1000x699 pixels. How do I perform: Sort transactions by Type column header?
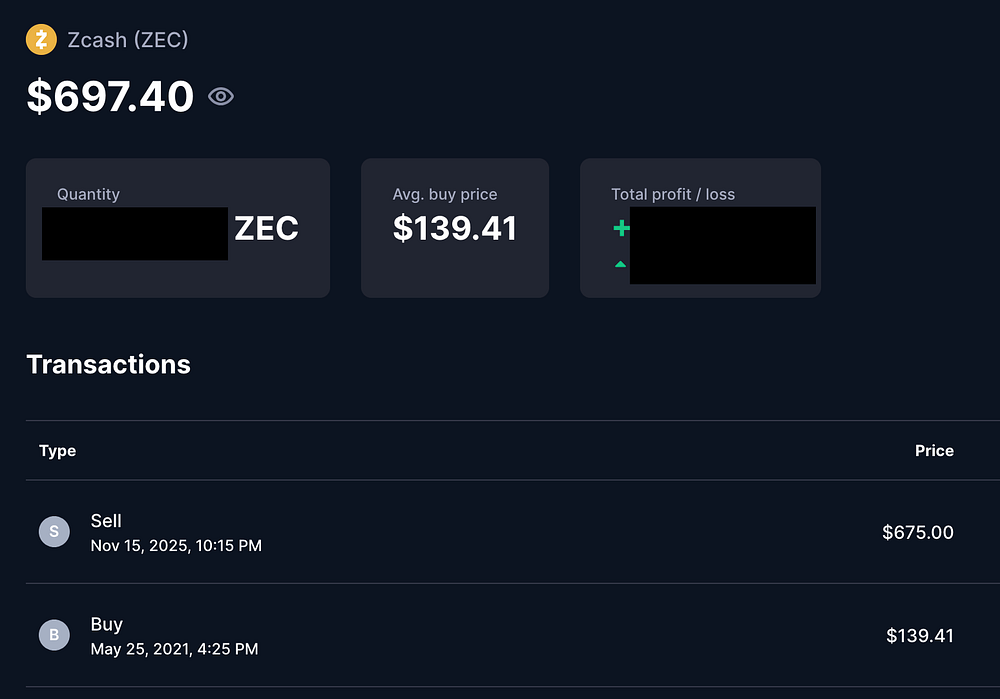click(57, 451)
